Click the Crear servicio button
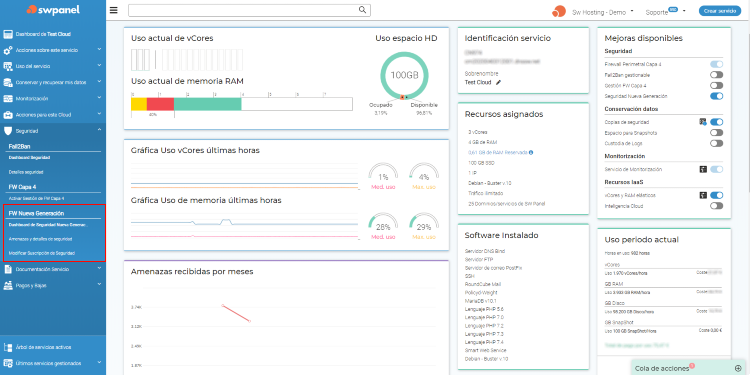 (x=720, y=11)
